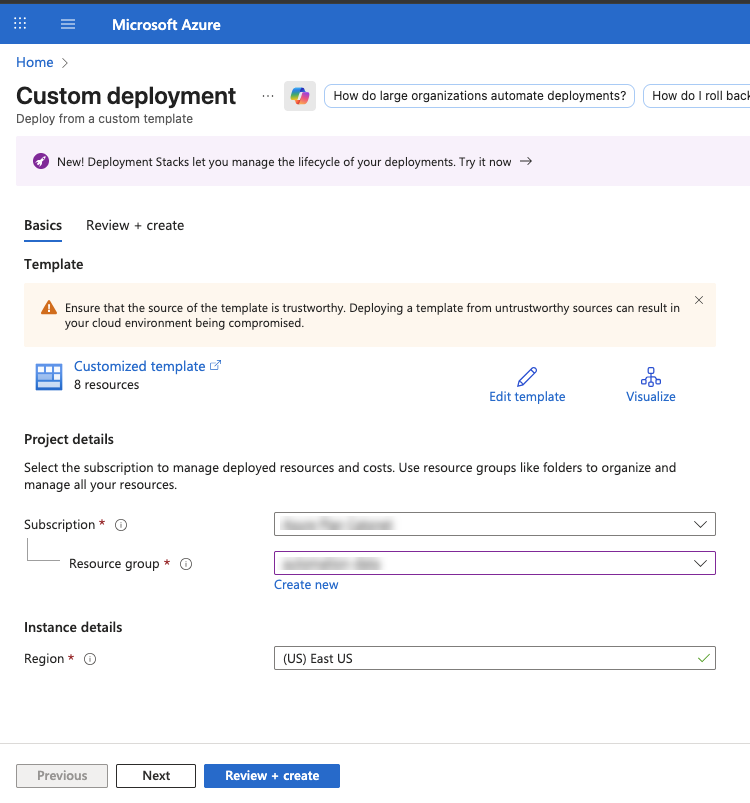
Task: Show the Subscription info tooltip icon
Action: (118, 524)
